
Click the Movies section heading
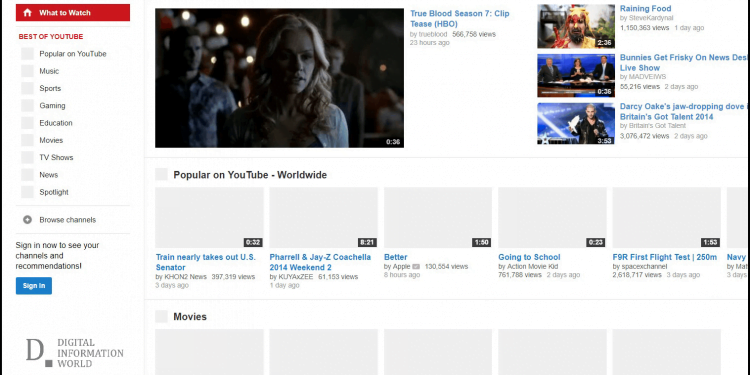click(190, 316)
